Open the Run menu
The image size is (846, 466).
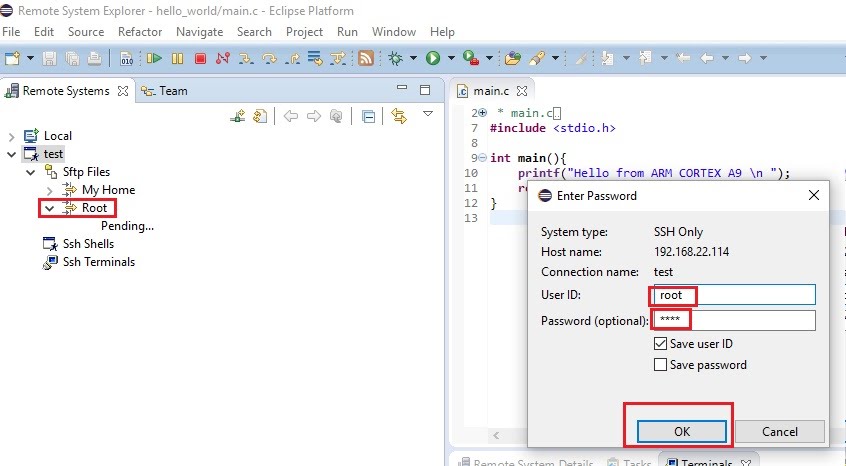coord(347,32)
